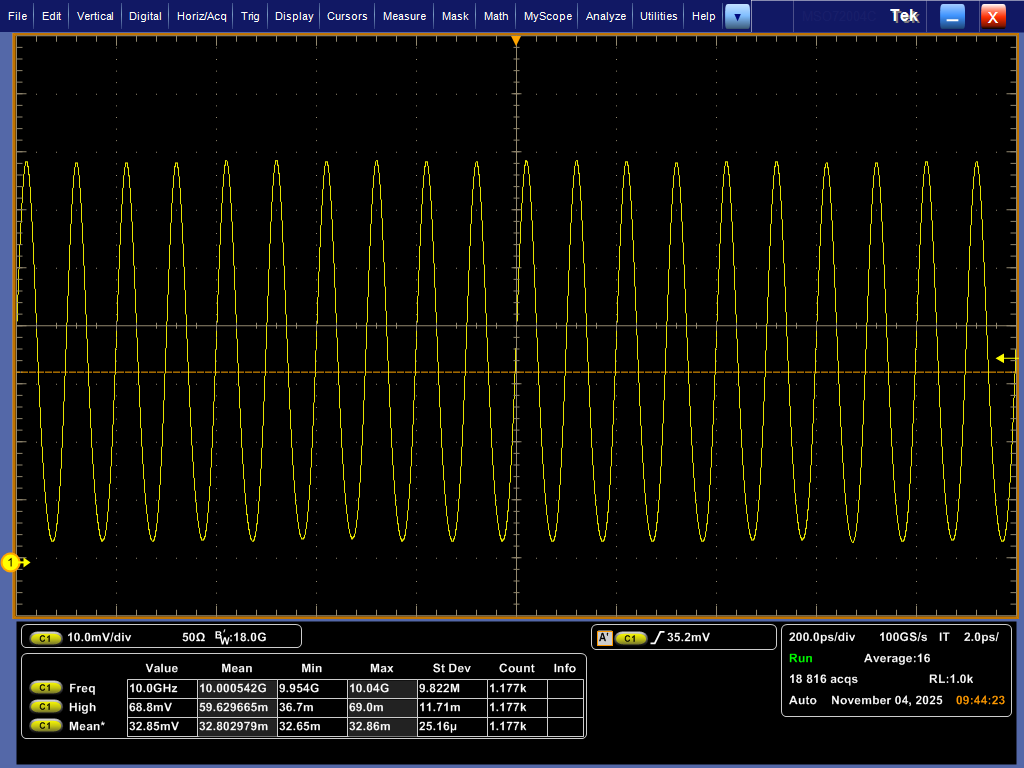This screenshot has height=768, width=1024.
Task: Open the Math menu
Action: [x=496, y=16]
